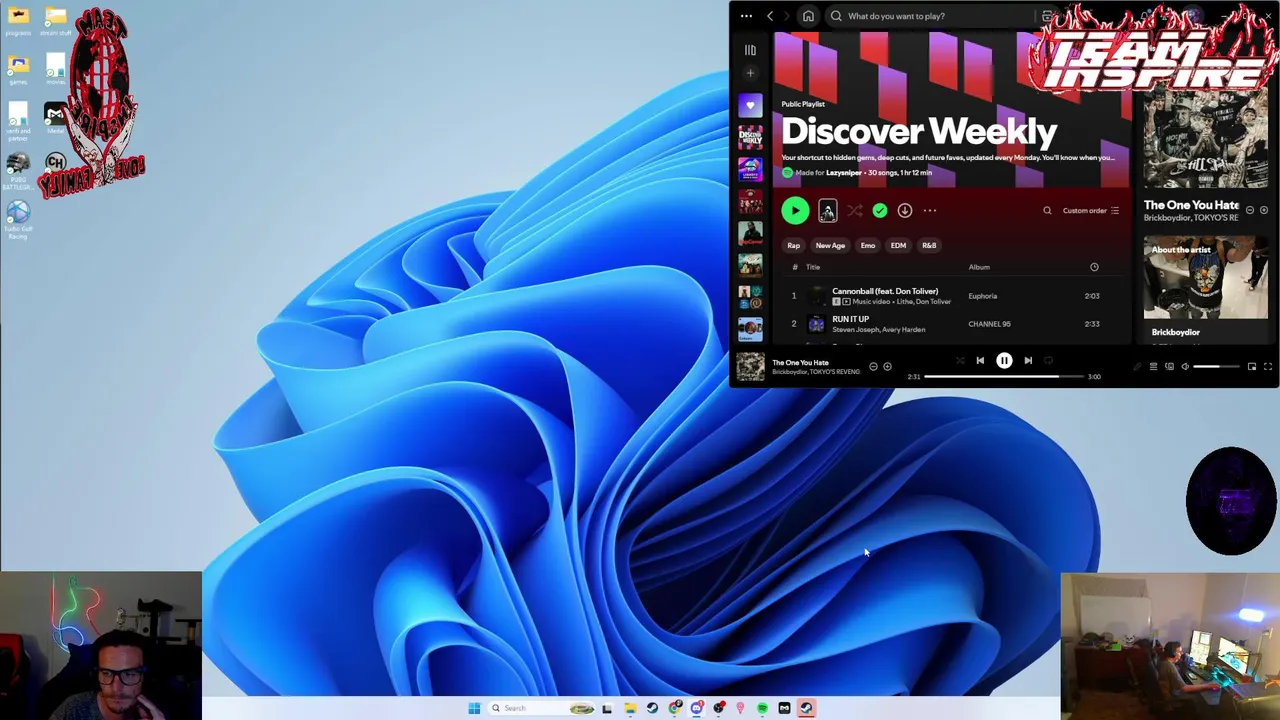1280x720 pixels.
Task: Skip to the previous track
Action: coord(980,361)
